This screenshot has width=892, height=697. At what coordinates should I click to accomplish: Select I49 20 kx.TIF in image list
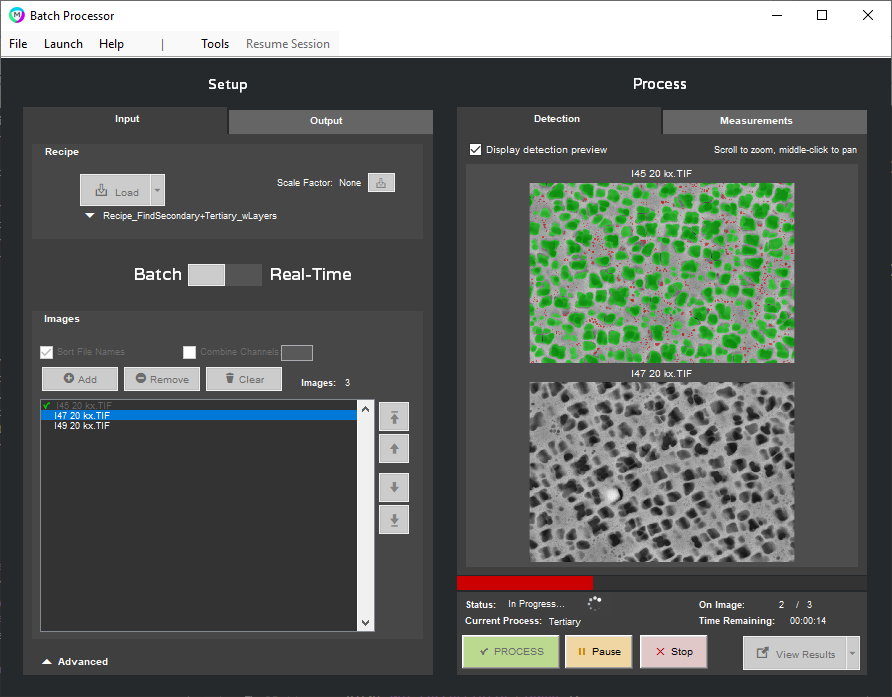82,426
